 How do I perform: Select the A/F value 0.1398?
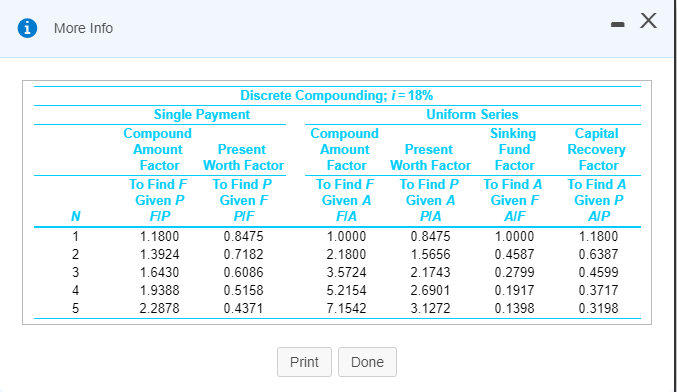pos(514,308)
